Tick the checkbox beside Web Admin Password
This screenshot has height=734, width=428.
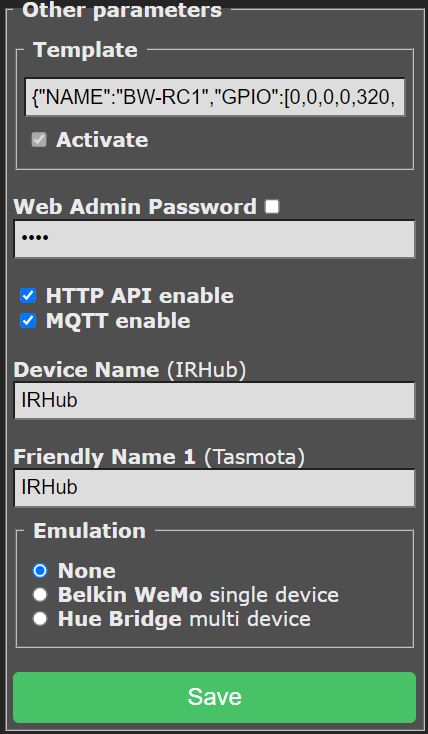click(272, 206)
